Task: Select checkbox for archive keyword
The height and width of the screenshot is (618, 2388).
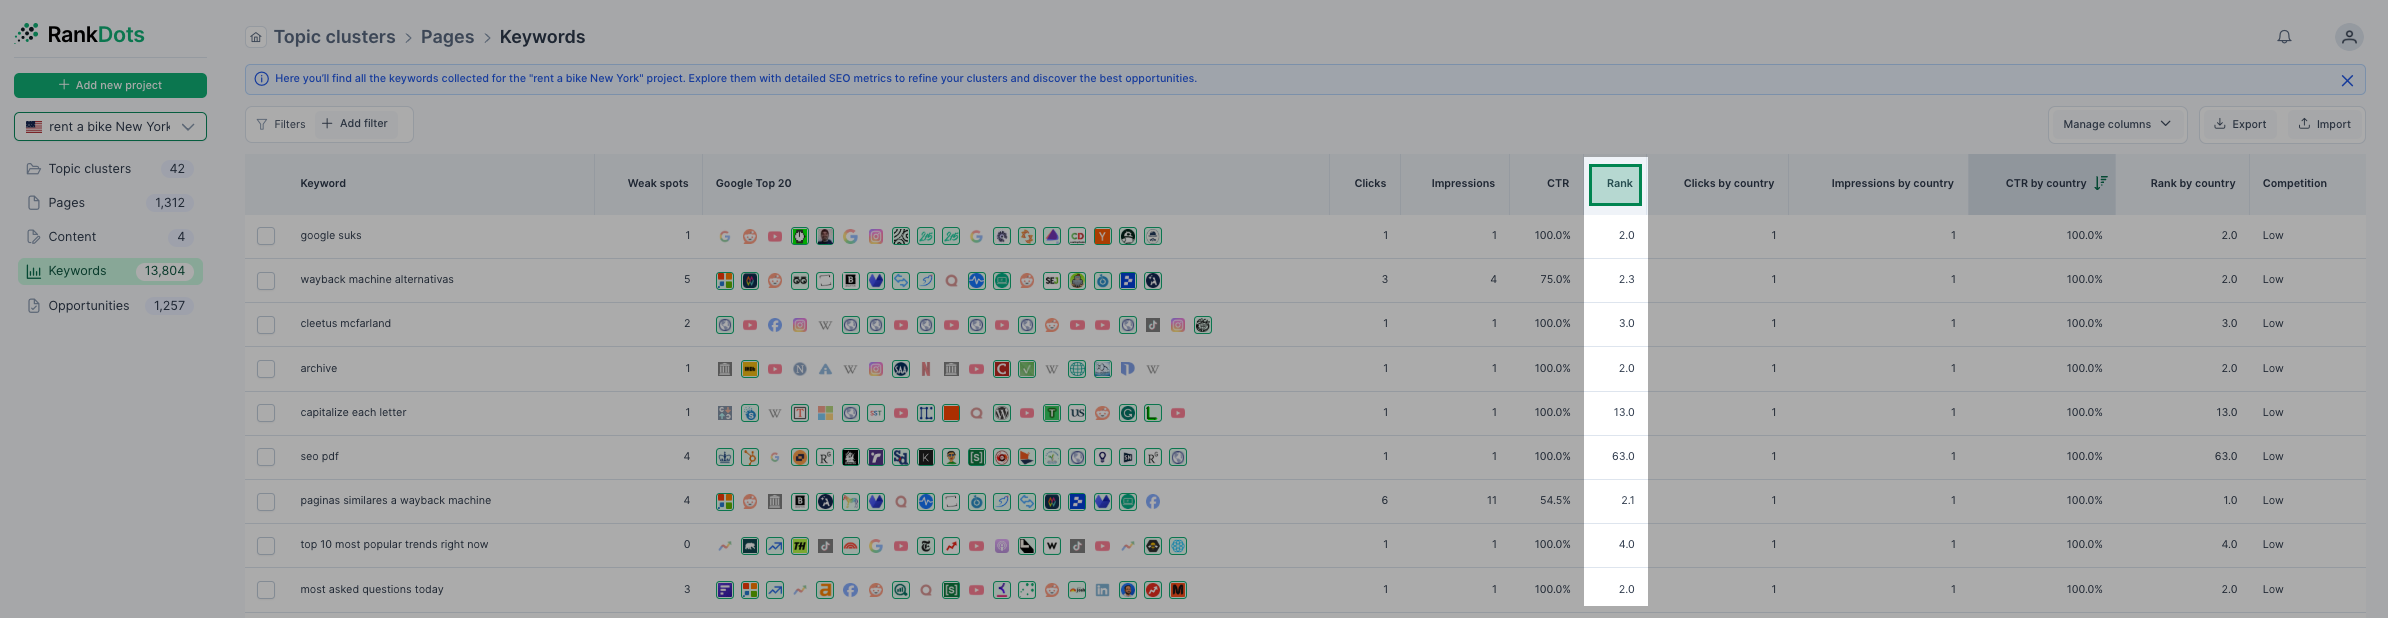Action: click(x=266, y=369)
